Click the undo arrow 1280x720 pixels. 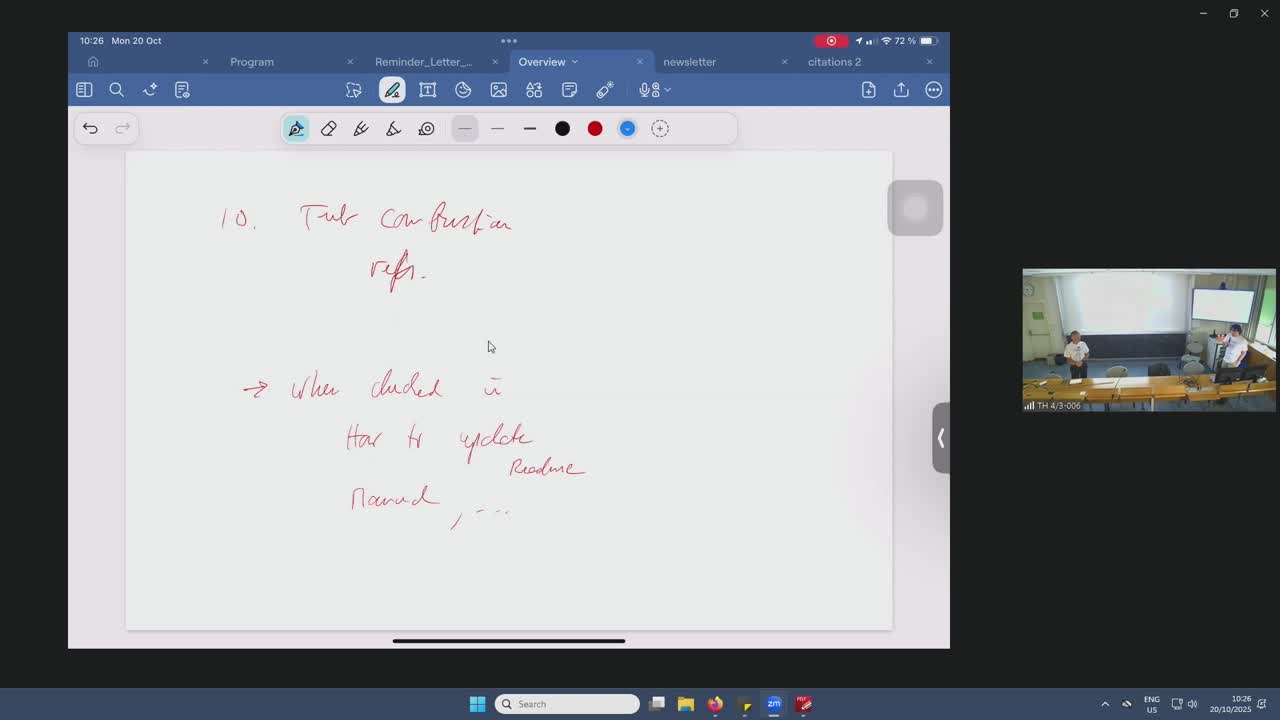90,128
